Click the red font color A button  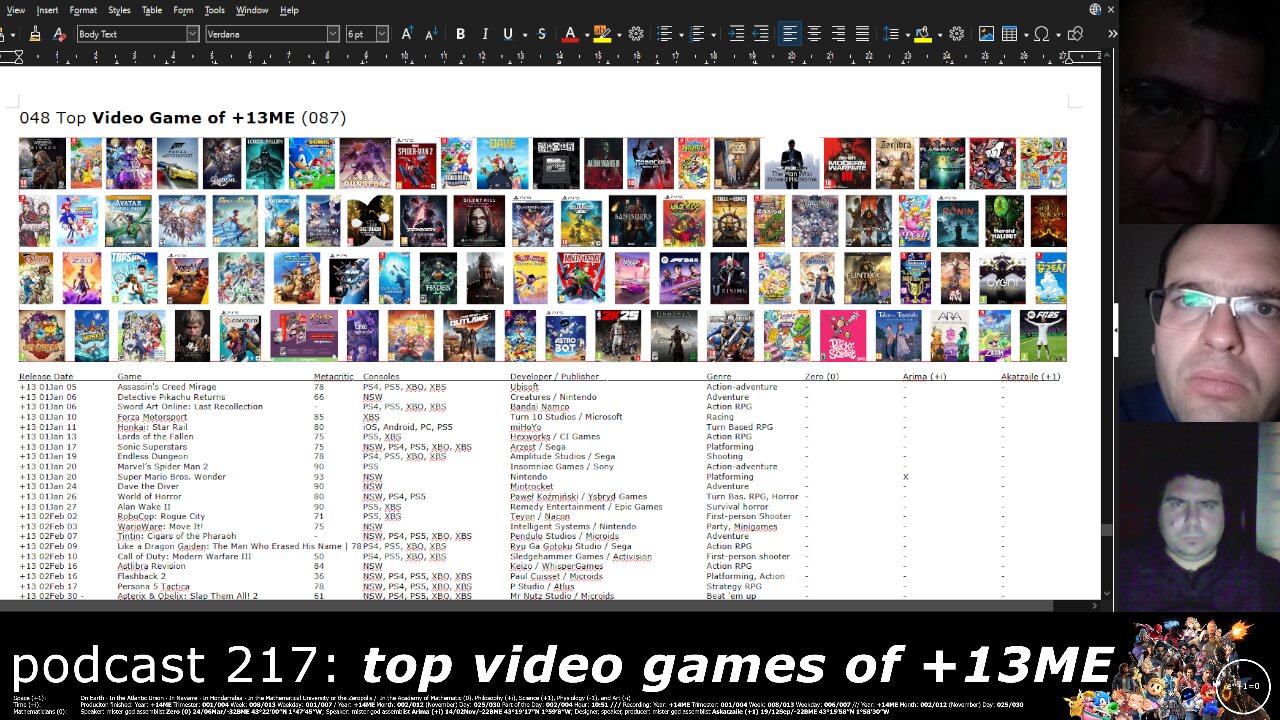click(571, 34)
